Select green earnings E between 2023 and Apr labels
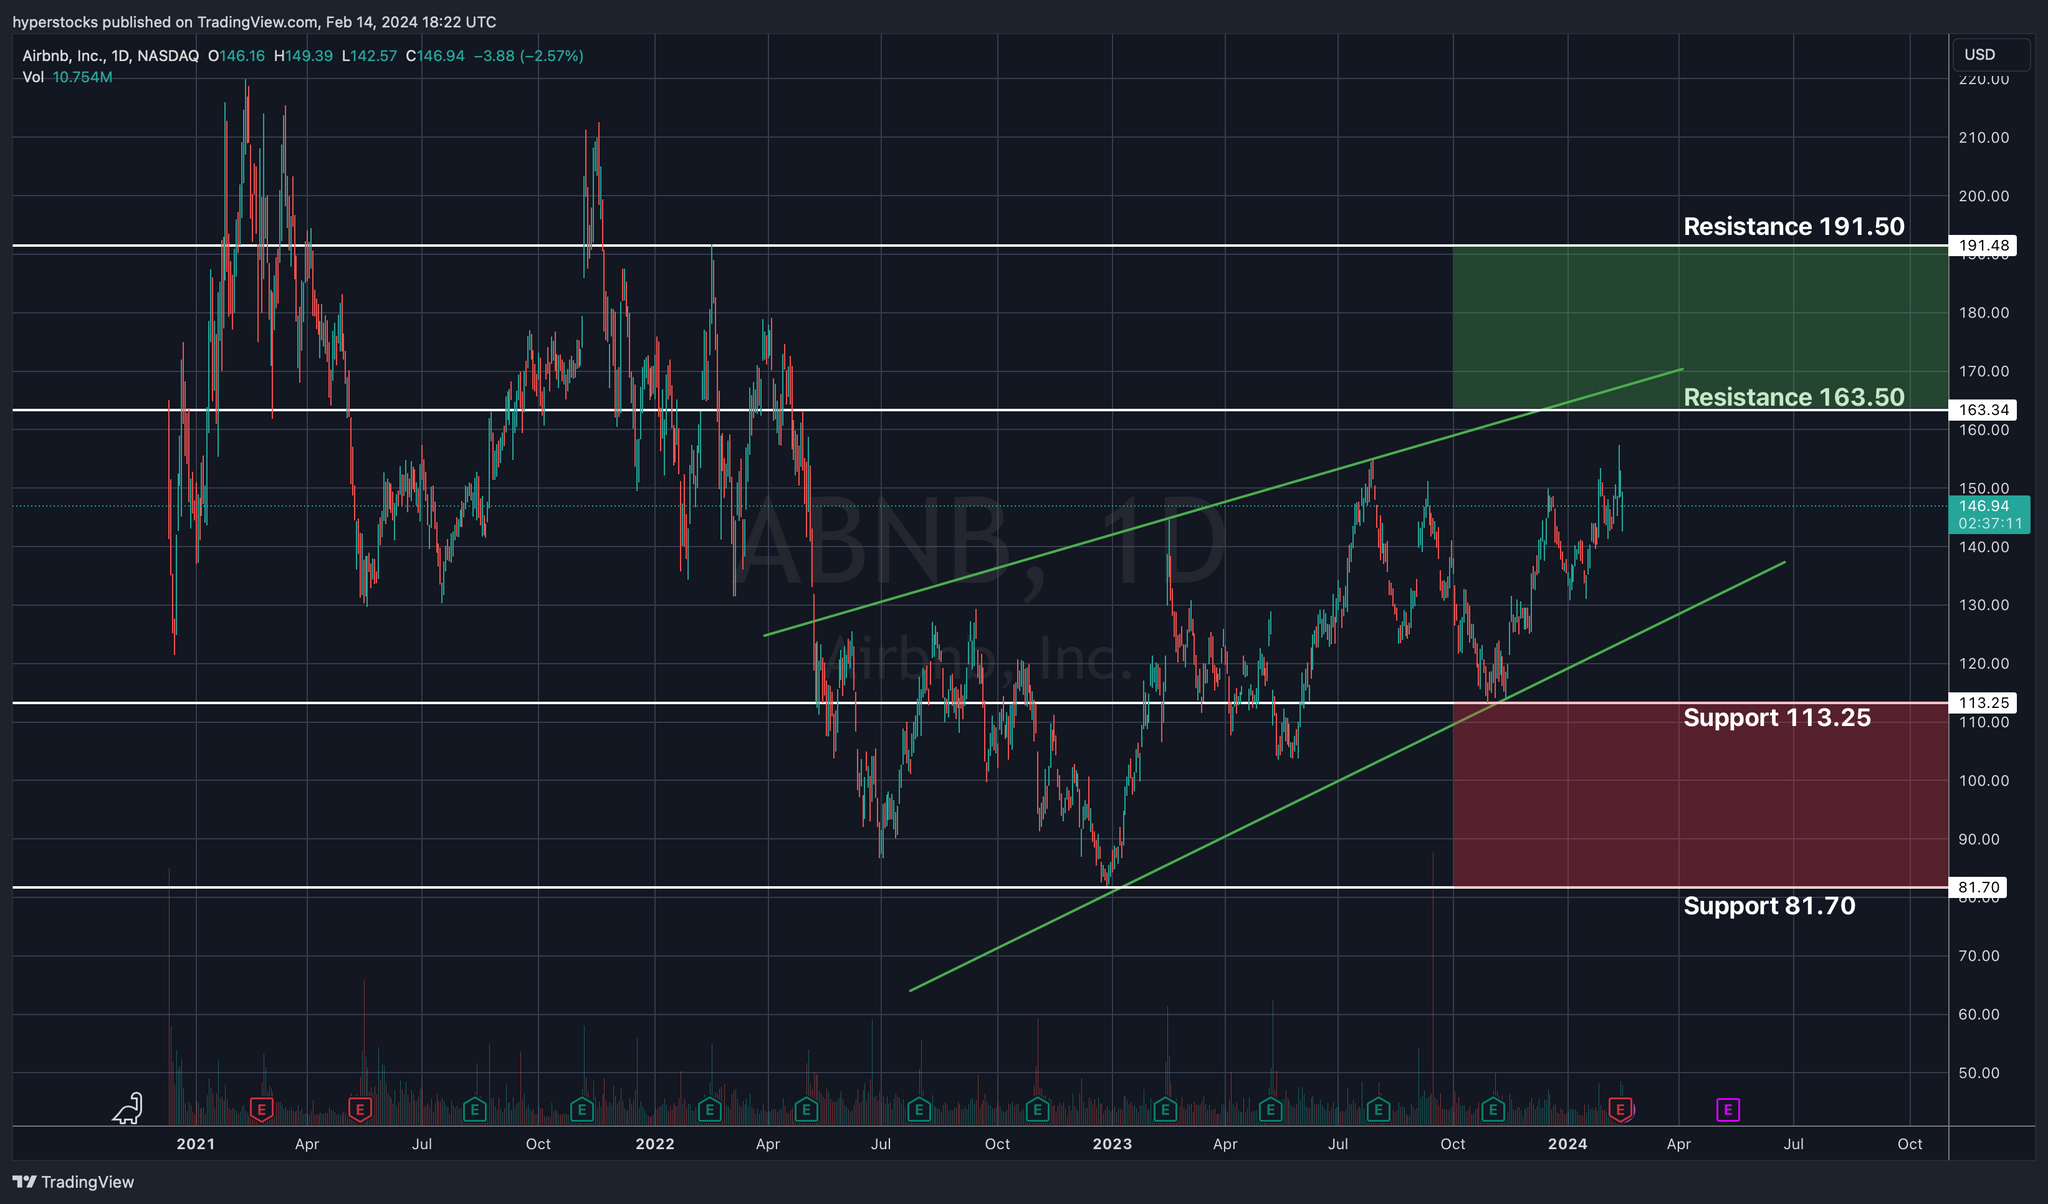The image size is (2048, 1204). (x=1164, y=1109)
